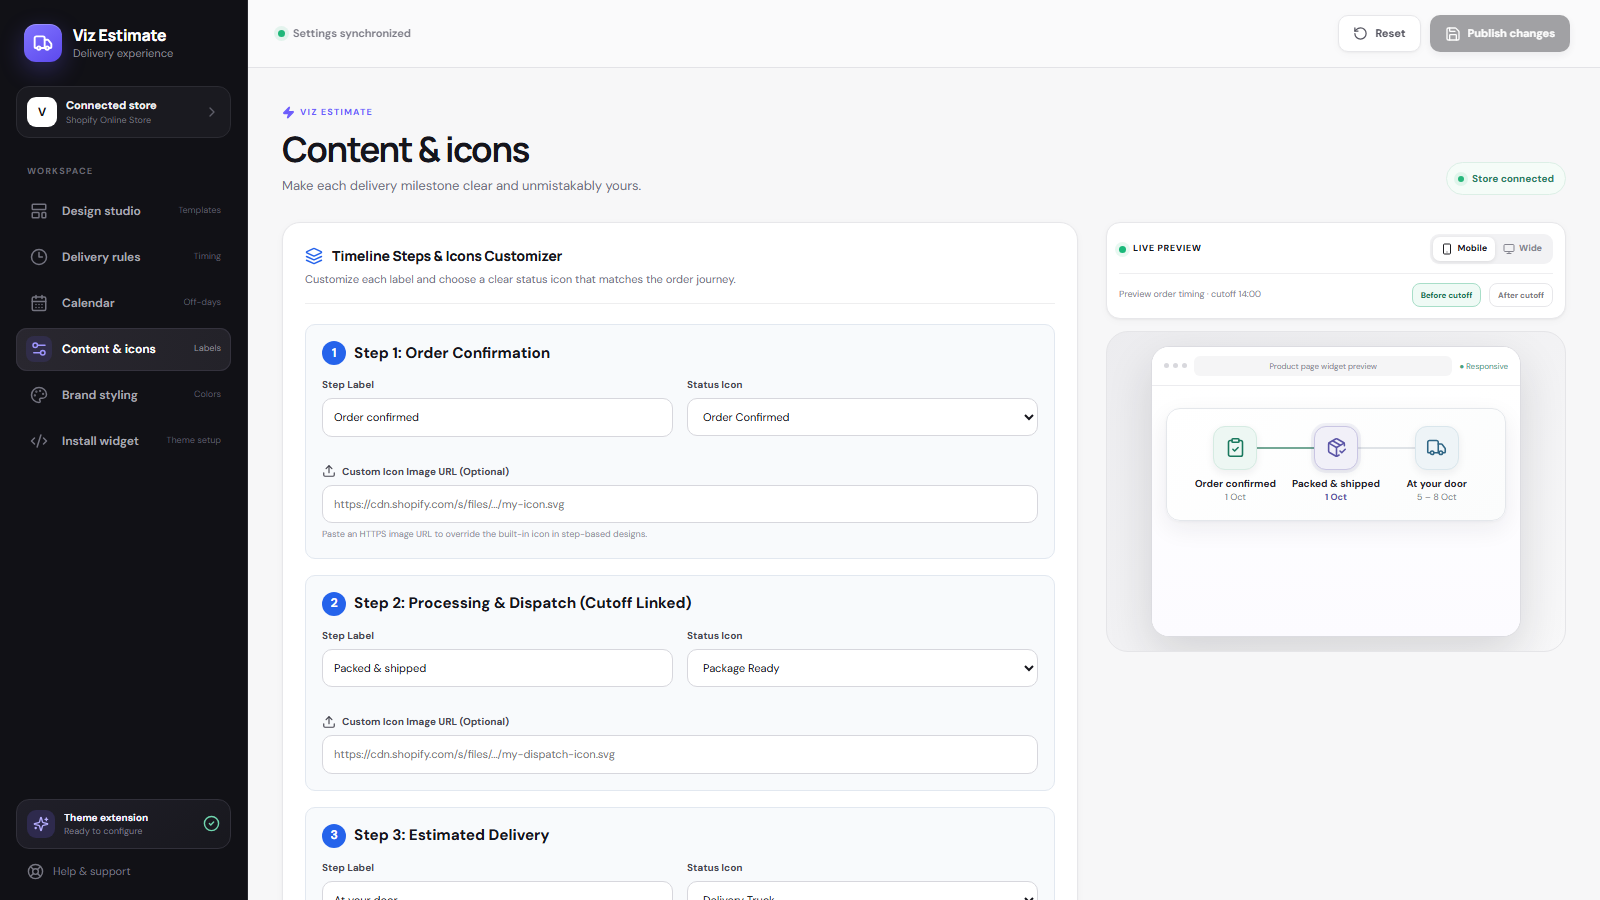Click the 'Product page widget preview' address bar
This screenshot has width=1600, height=900.
[1323, 366]
